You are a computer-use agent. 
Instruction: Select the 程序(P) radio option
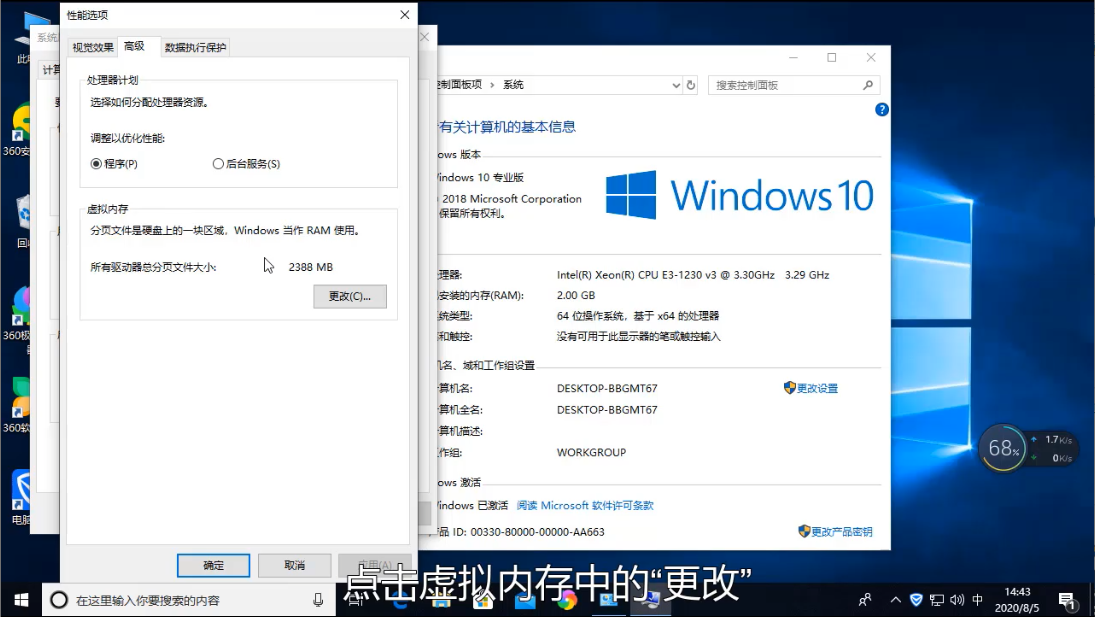coord(114,164)
